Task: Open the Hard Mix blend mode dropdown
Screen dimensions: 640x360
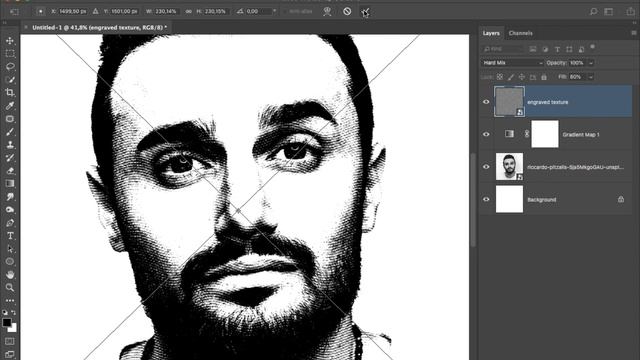Action: coord(512,63)
